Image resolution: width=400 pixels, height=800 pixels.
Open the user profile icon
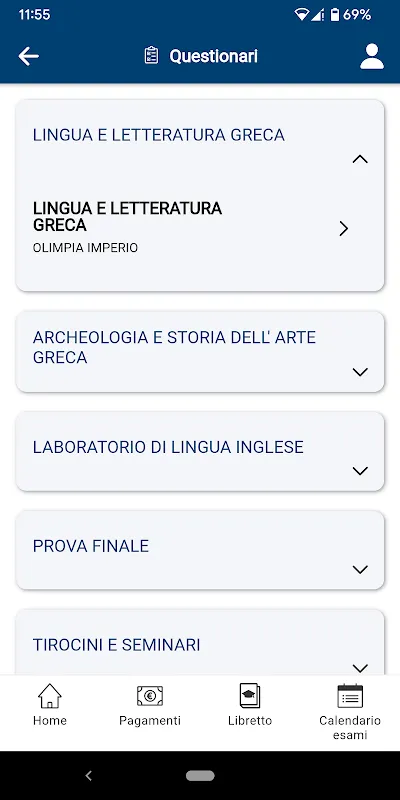tap(372, 56)
